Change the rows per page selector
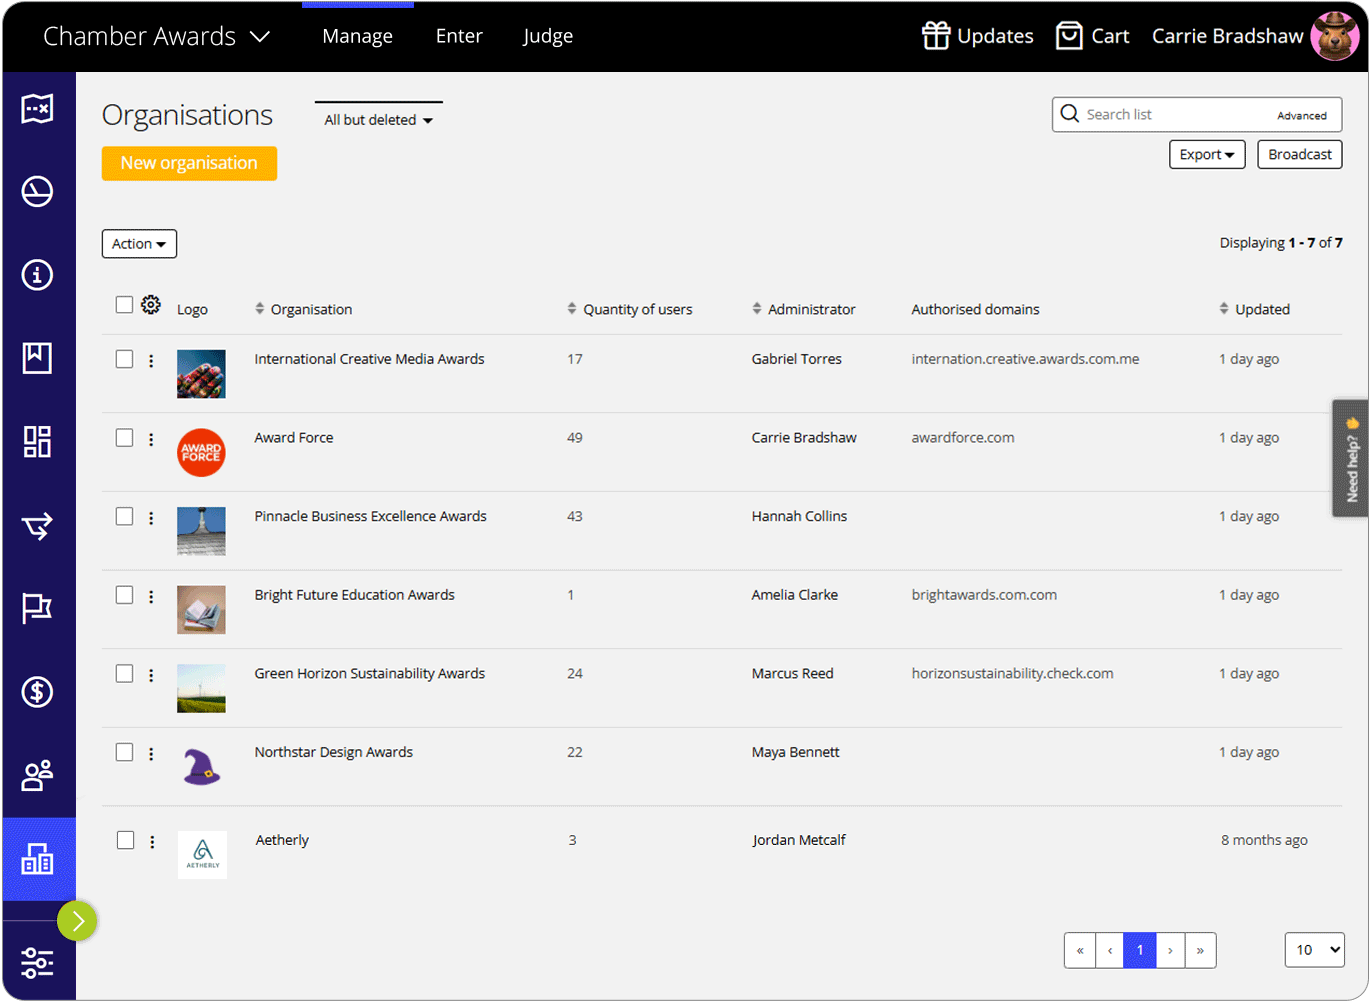The image size is (1370, 1006). click(1314, 950)
